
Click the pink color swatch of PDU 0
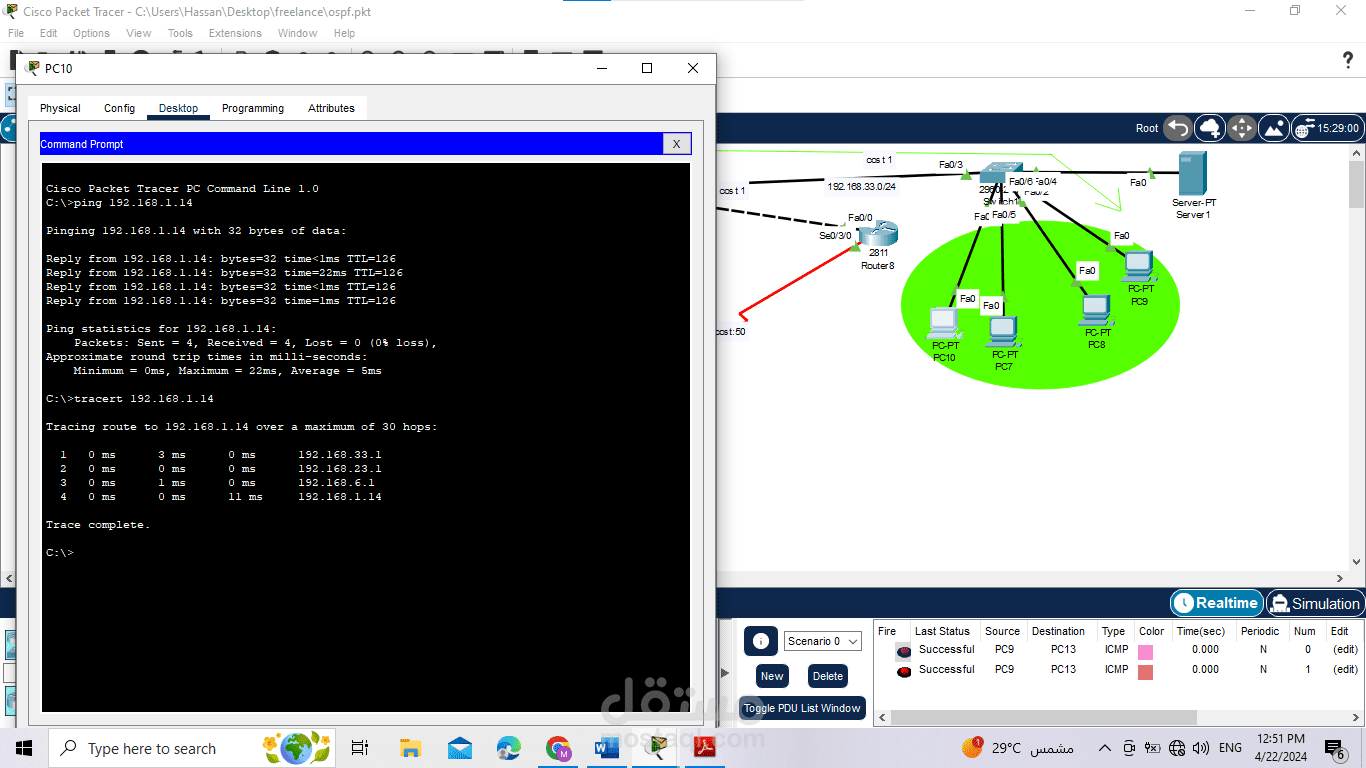[x=1146, y=652]
